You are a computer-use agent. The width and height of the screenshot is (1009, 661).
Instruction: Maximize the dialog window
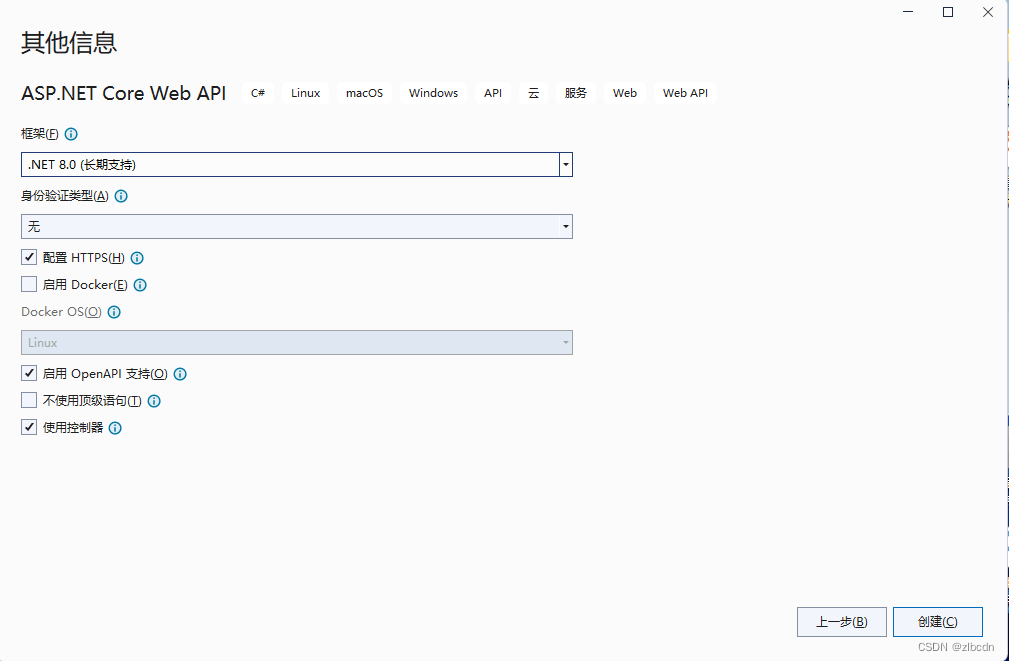[948, 12]
